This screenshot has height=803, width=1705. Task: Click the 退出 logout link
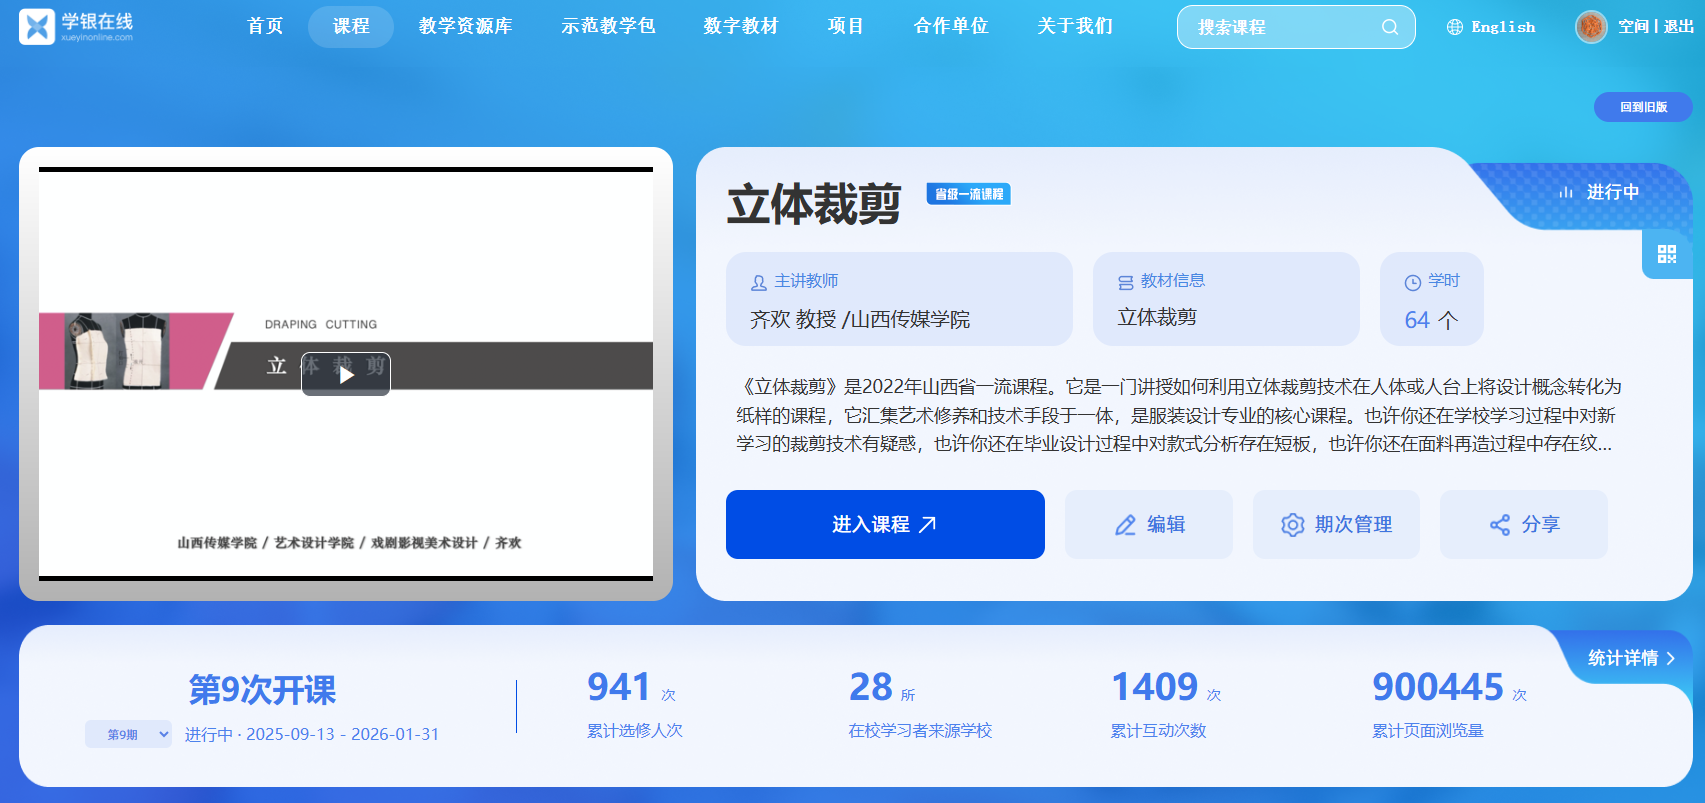click(1678, 27)
